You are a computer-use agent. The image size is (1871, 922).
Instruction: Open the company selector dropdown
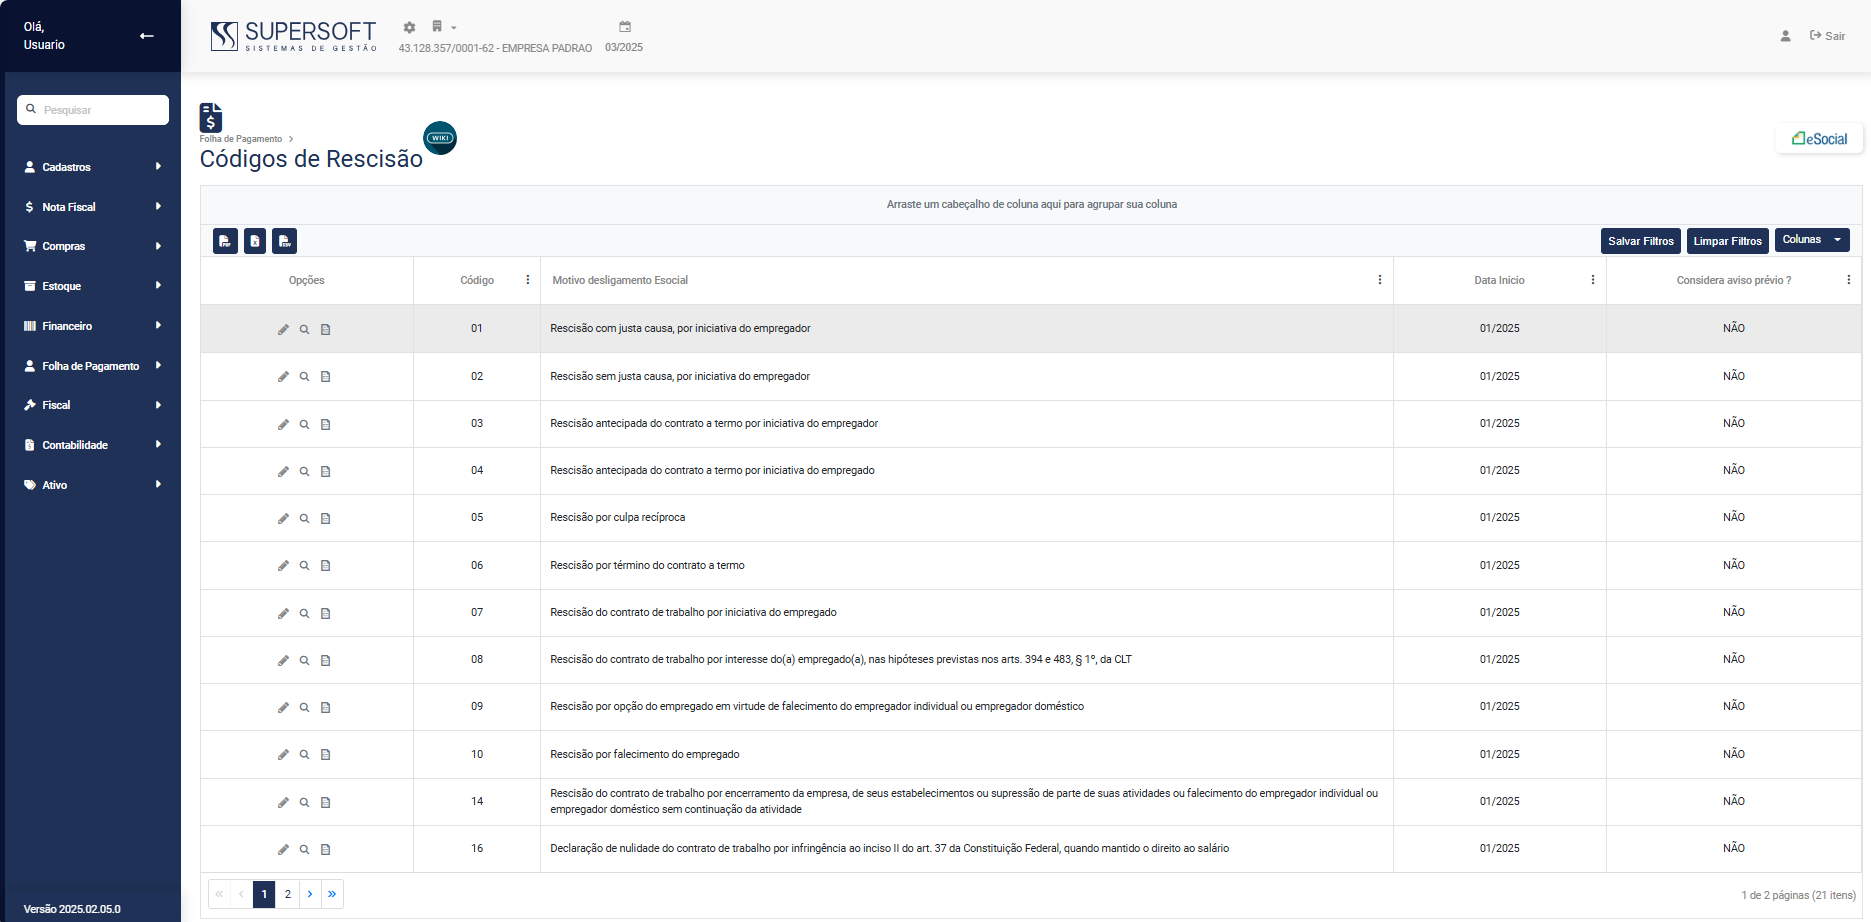[x=443, y=27]
